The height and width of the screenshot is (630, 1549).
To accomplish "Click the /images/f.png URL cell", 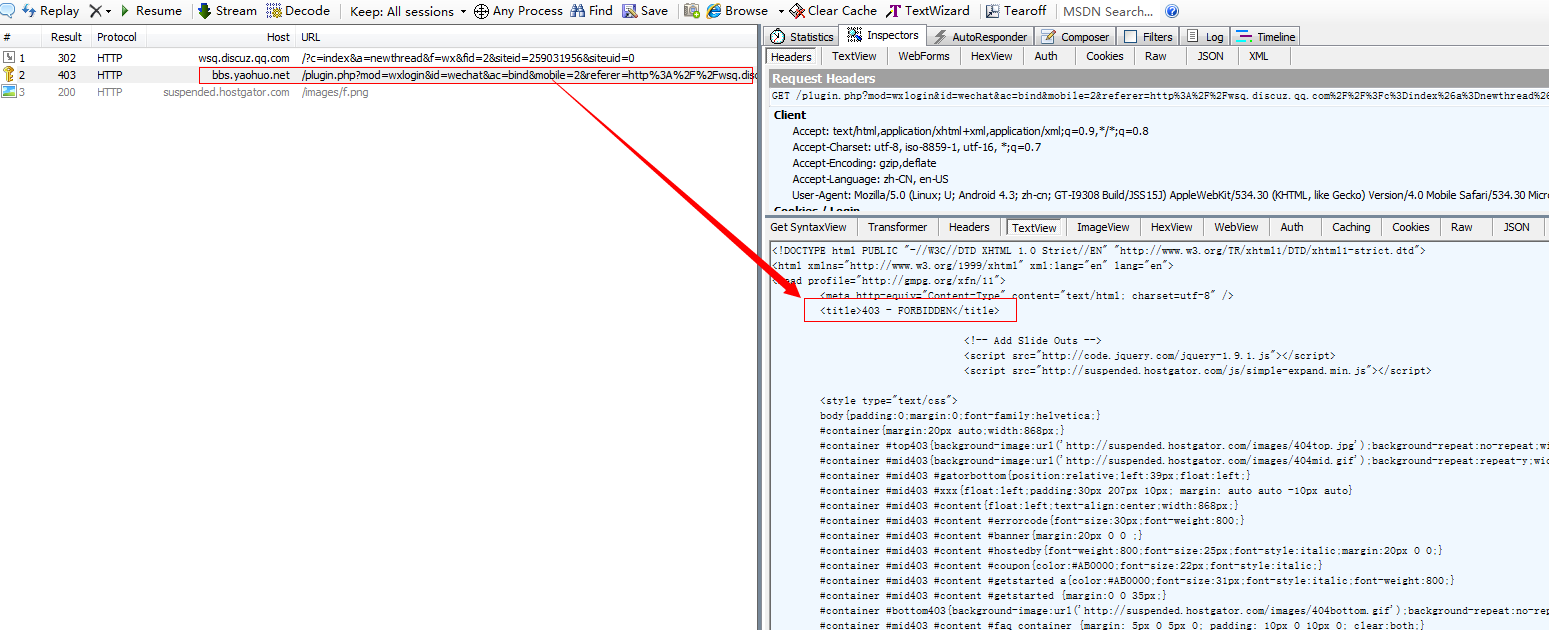I will (x=335, y=92).
